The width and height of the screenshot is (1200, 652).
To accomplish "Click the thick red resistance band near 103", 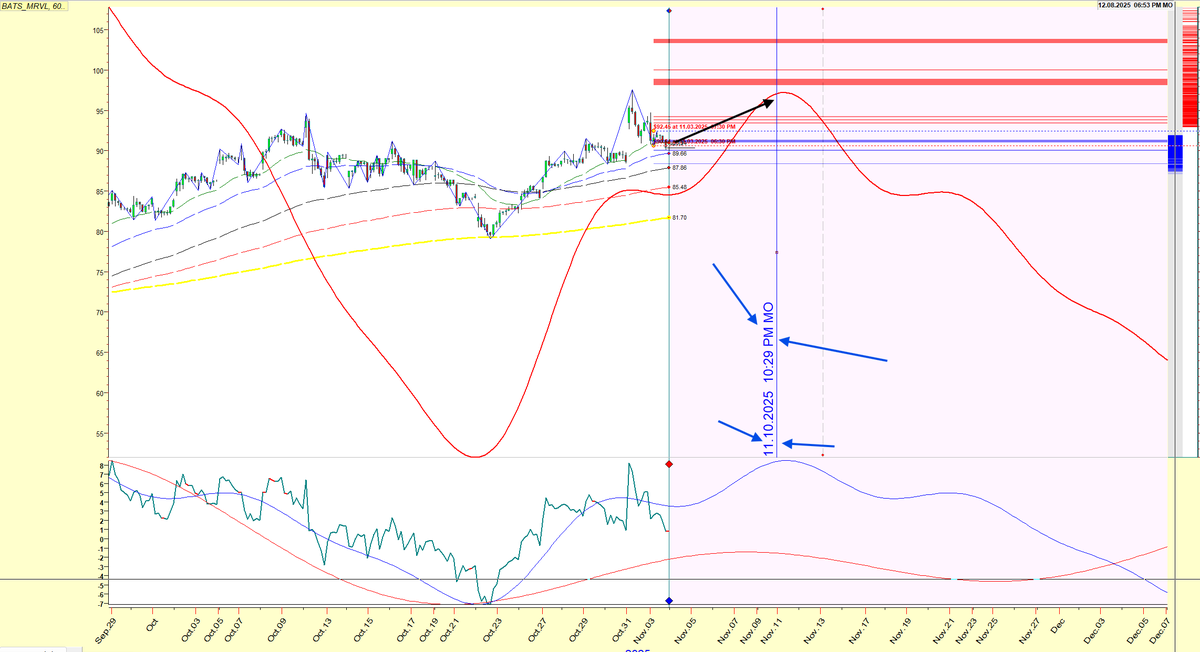I will (x=910, y=41).
